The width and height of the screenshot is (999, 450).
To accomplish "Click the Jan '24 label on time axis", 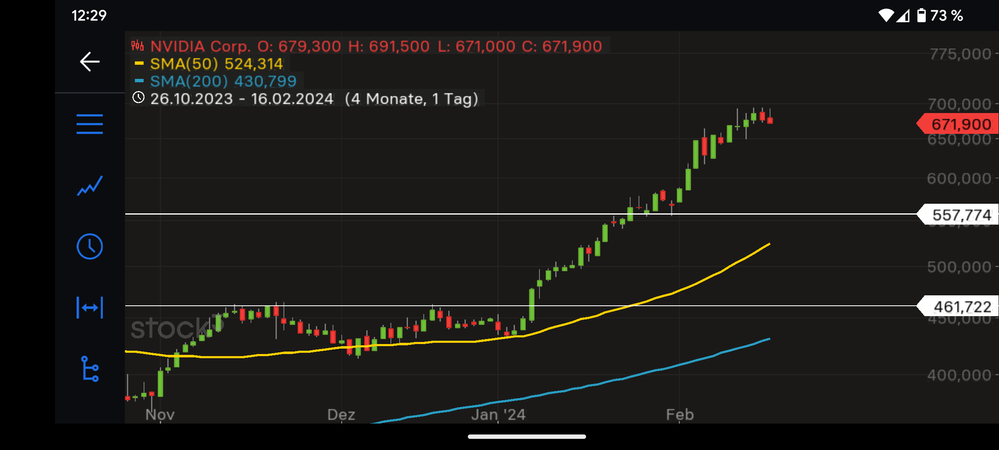I will [x=498, y=414].
